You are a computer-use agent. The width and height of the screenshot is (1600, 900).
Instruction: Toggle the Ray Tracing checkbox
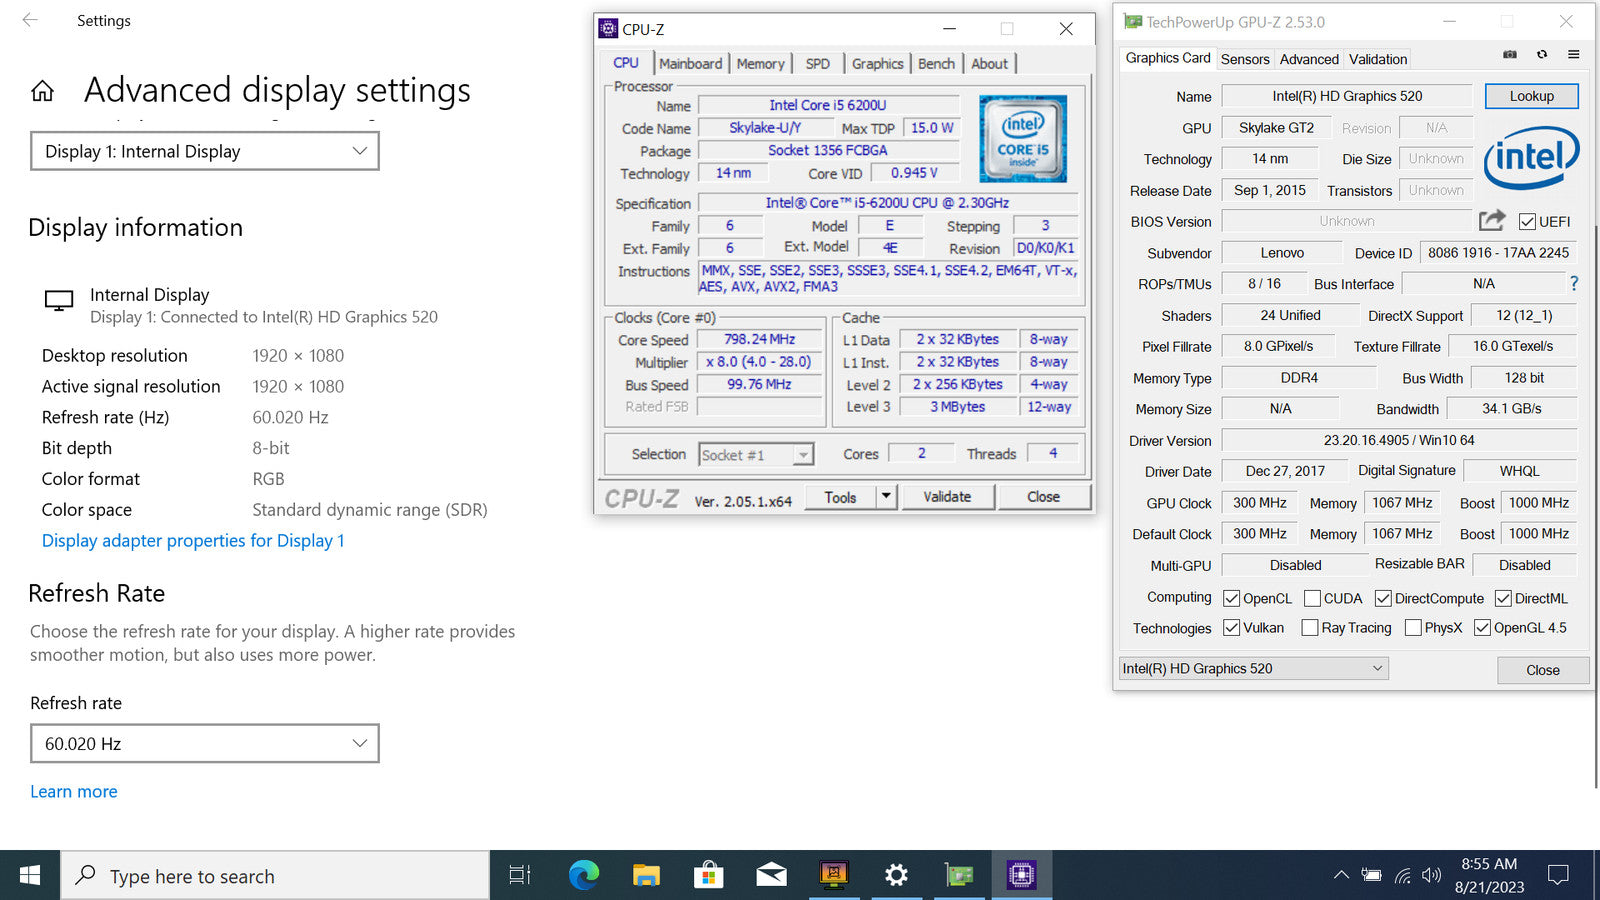click(1309, 628)
